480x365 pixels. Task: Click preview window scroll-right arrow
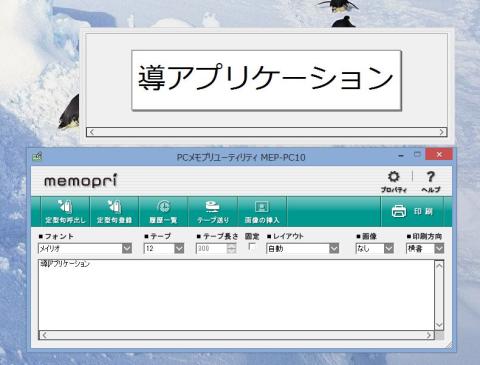[x=442, y=132]
